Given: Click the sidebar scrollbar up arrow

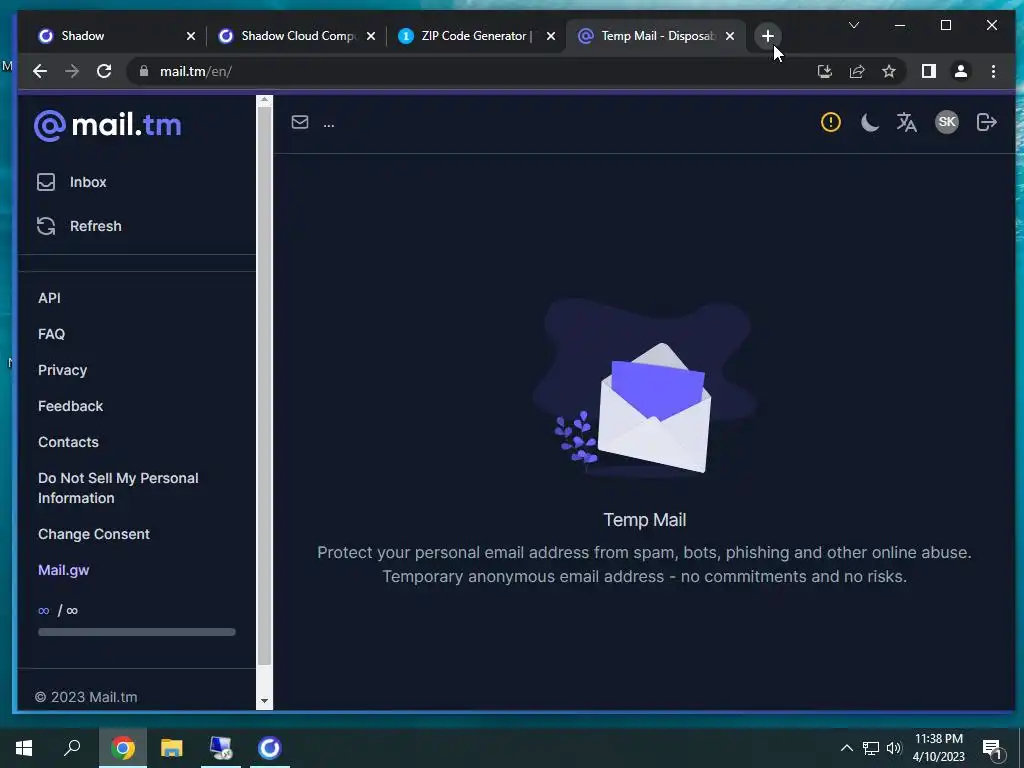Looking at the screenshot, I should 264,101.
